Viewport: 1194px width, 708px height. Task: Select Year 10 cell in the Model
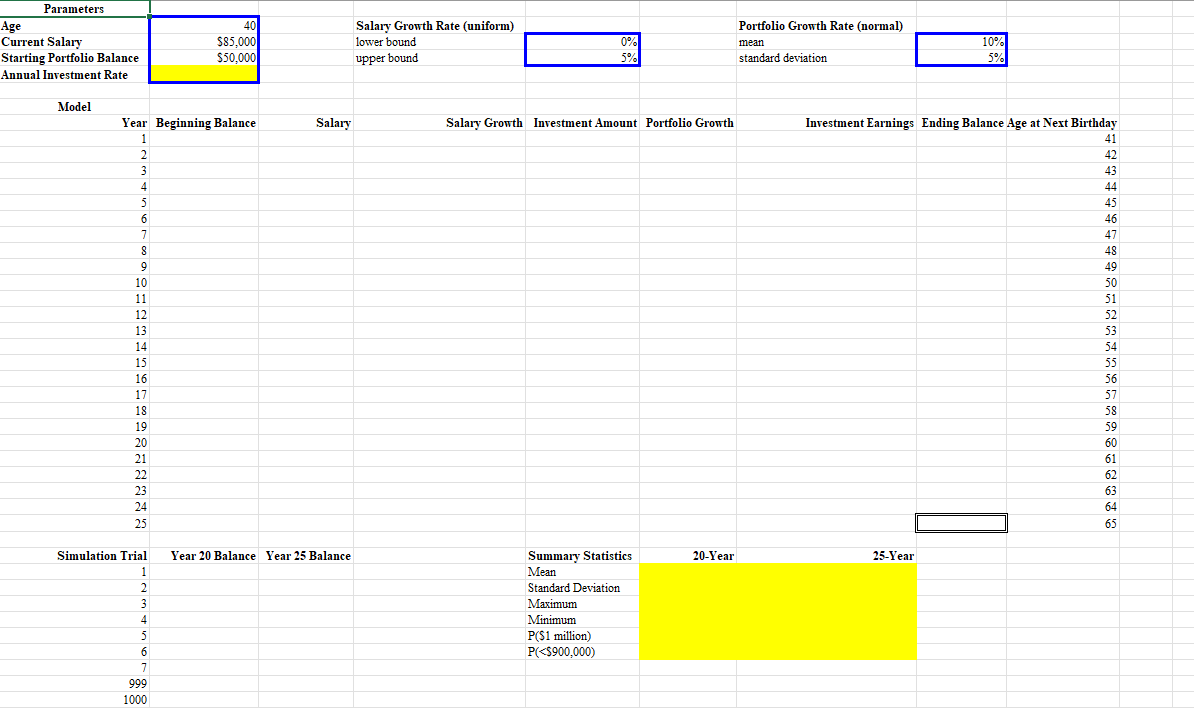coord(75,282)
